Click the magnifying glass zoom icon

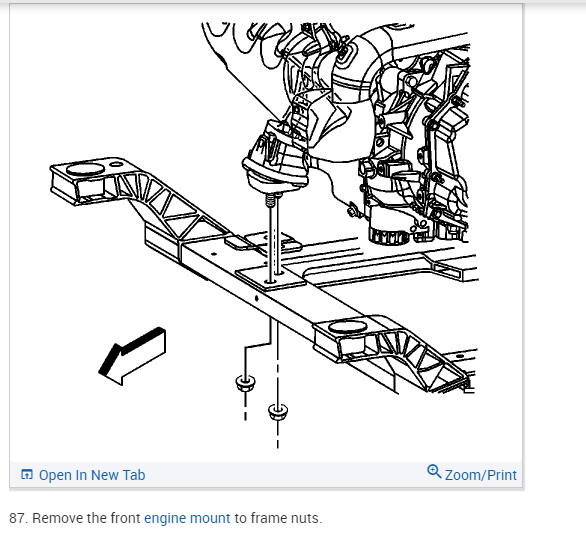[434, 471]
